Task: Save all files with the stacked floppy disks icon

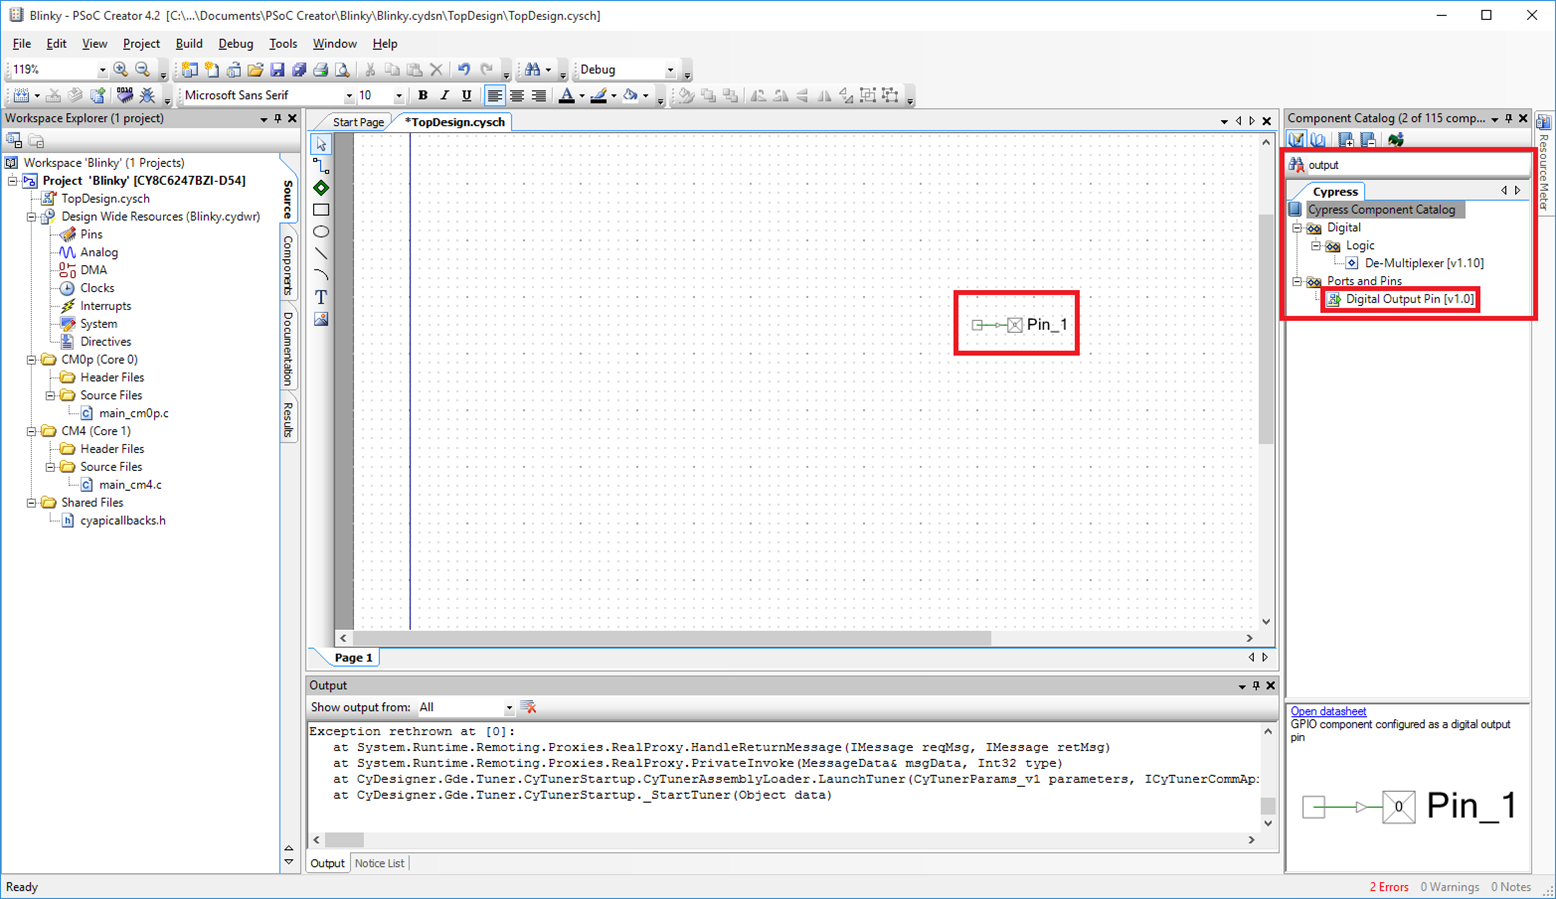Action: click(x=299, y=70)
